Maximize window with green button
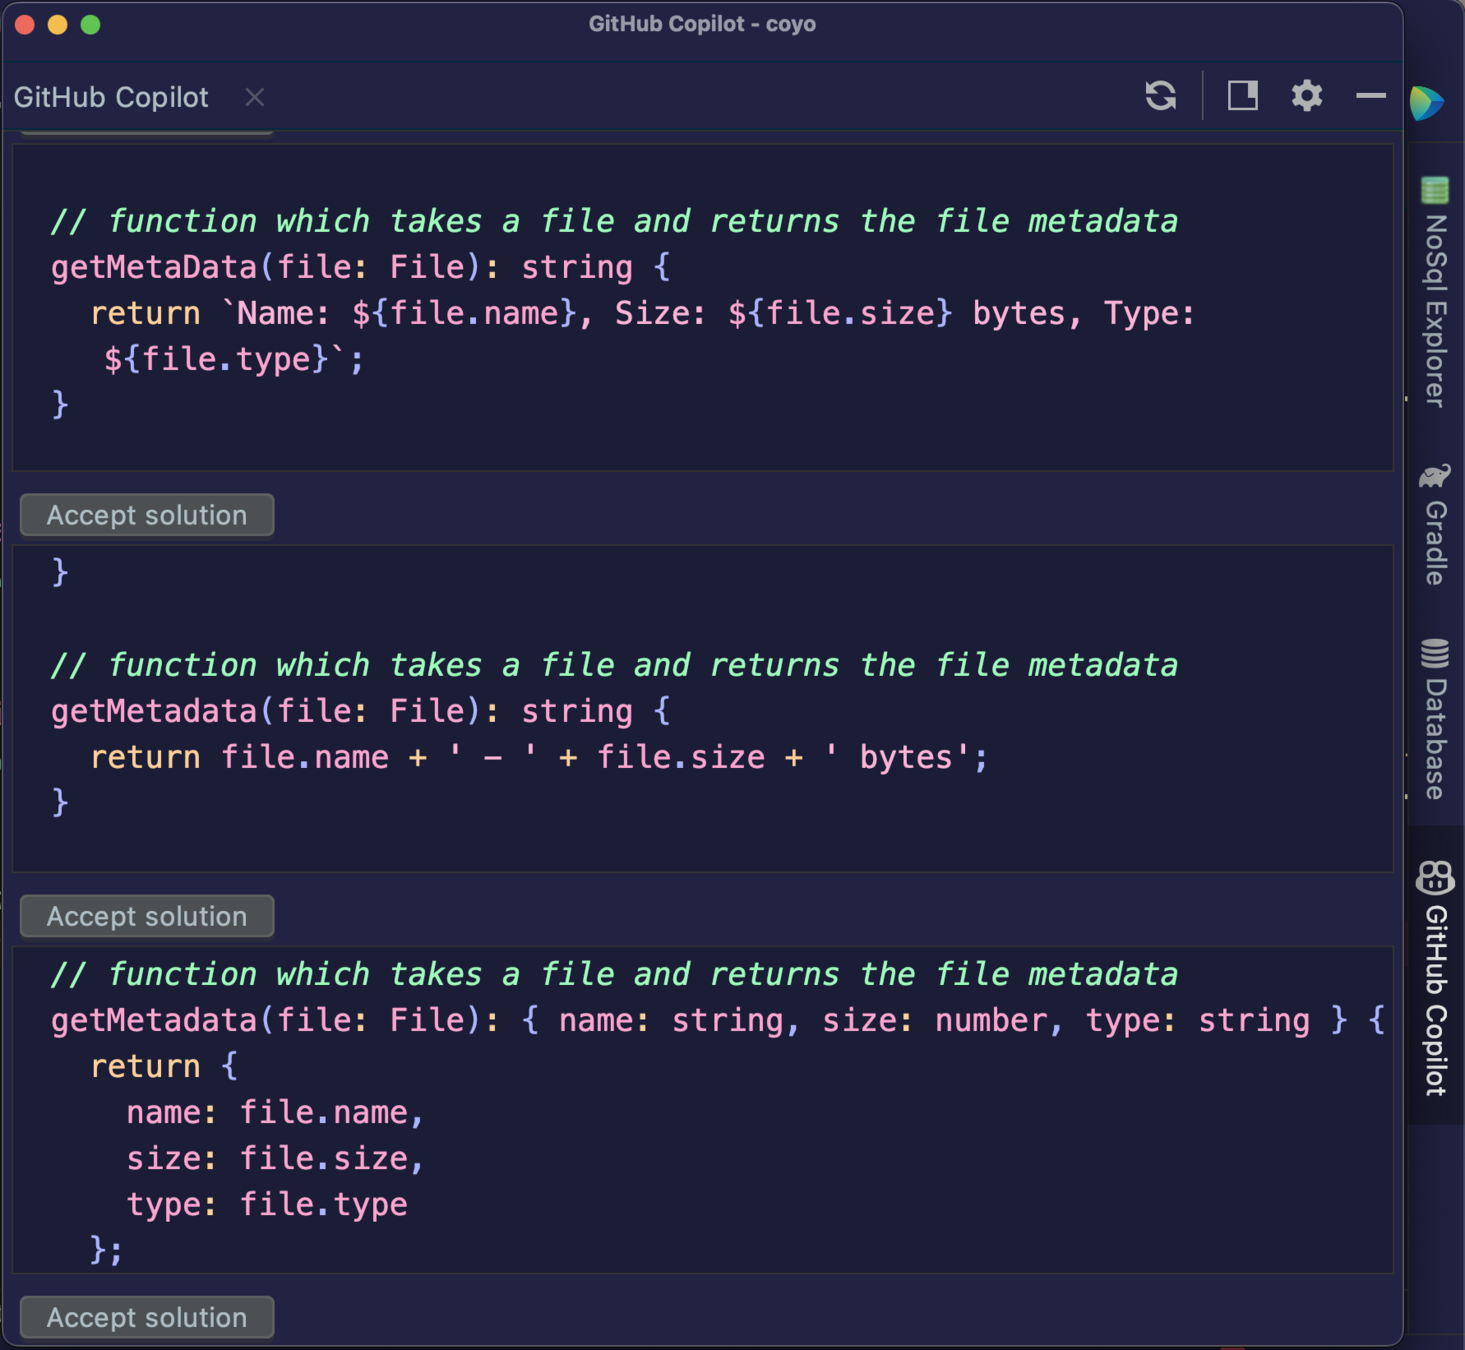Screen dimensions: 1465x1350 click(90, 24)
